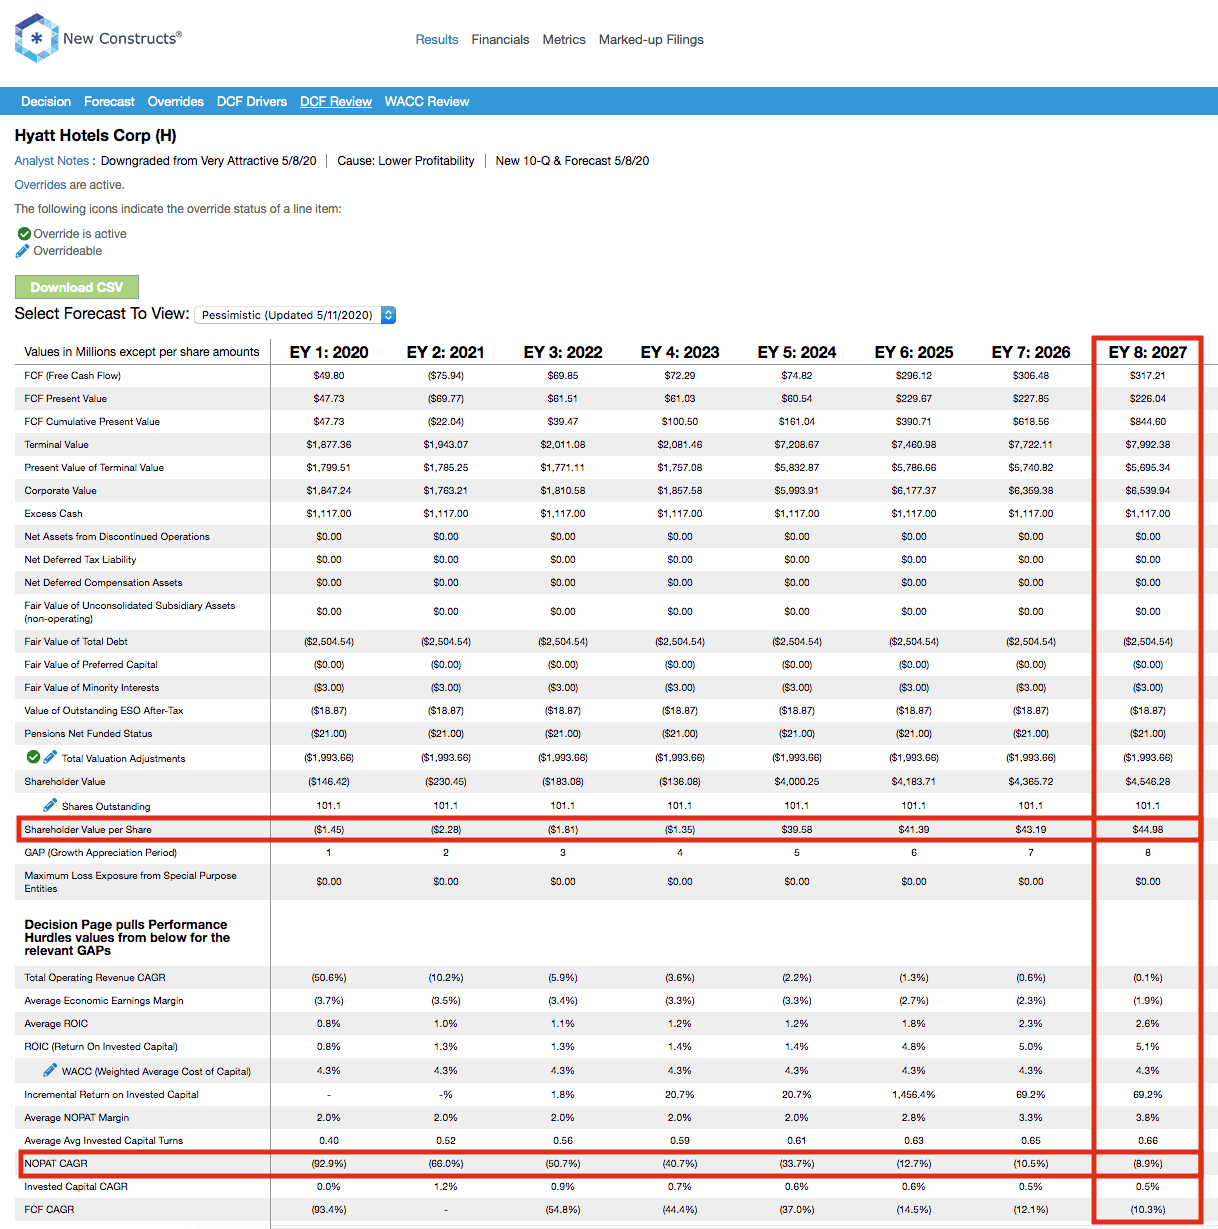Switch to the Overrides sub-tab
The width and height of the screenshot is (1218, 1229).
pyautogui.click(x=176, y=102)
